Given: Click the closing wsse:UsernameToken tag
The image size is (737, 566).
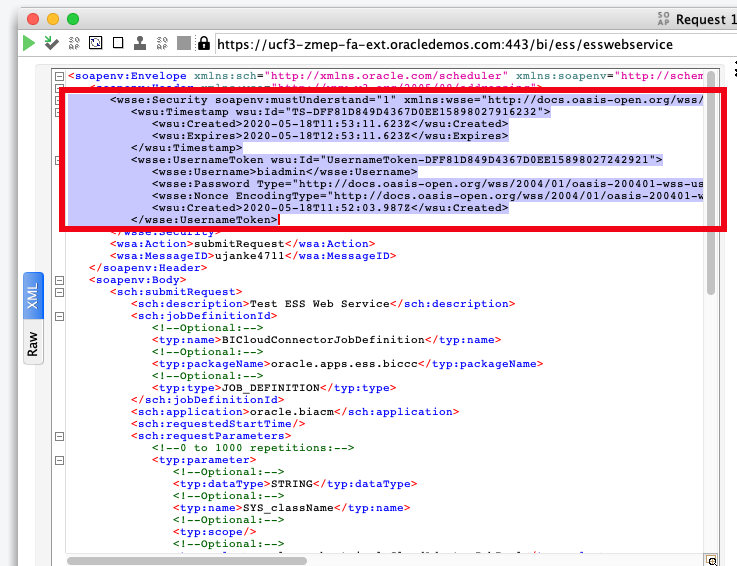Looking at the screenshot, I should [x=204, y=220].
